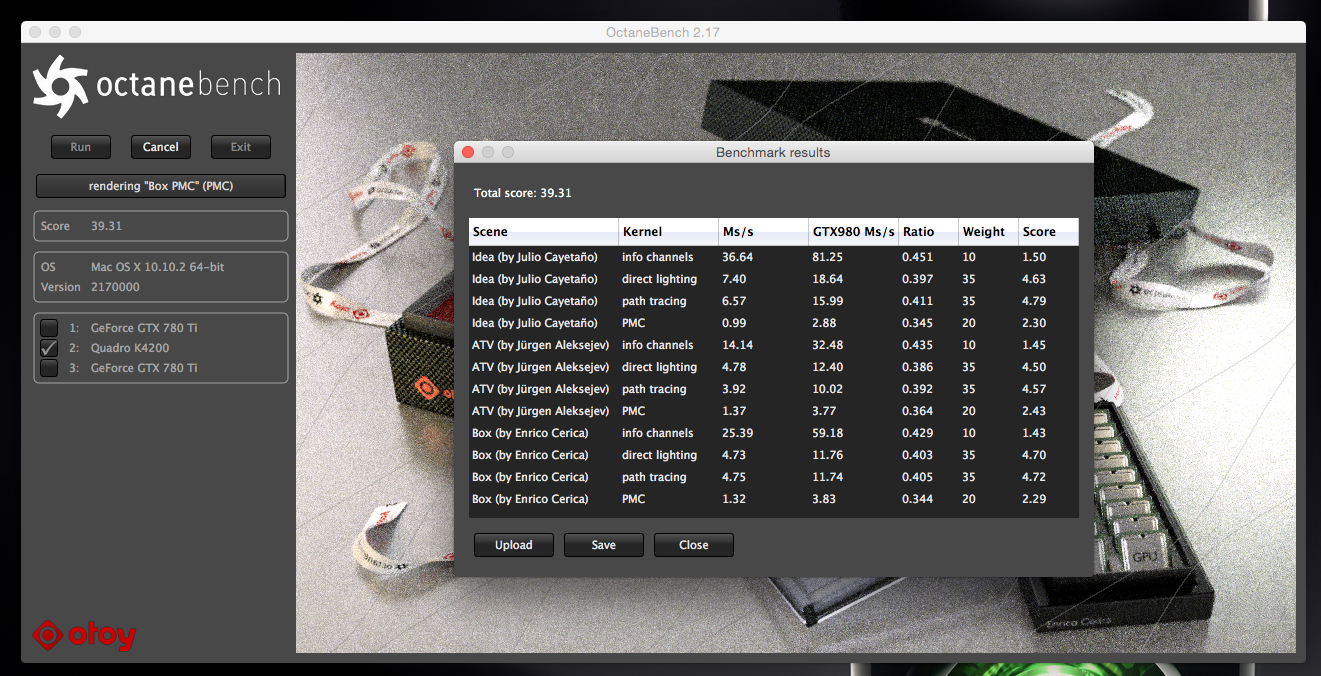Click the 14.14 Ms/s cell
This screenshot has height=676, width=1321.
click(x=737, y=345)
